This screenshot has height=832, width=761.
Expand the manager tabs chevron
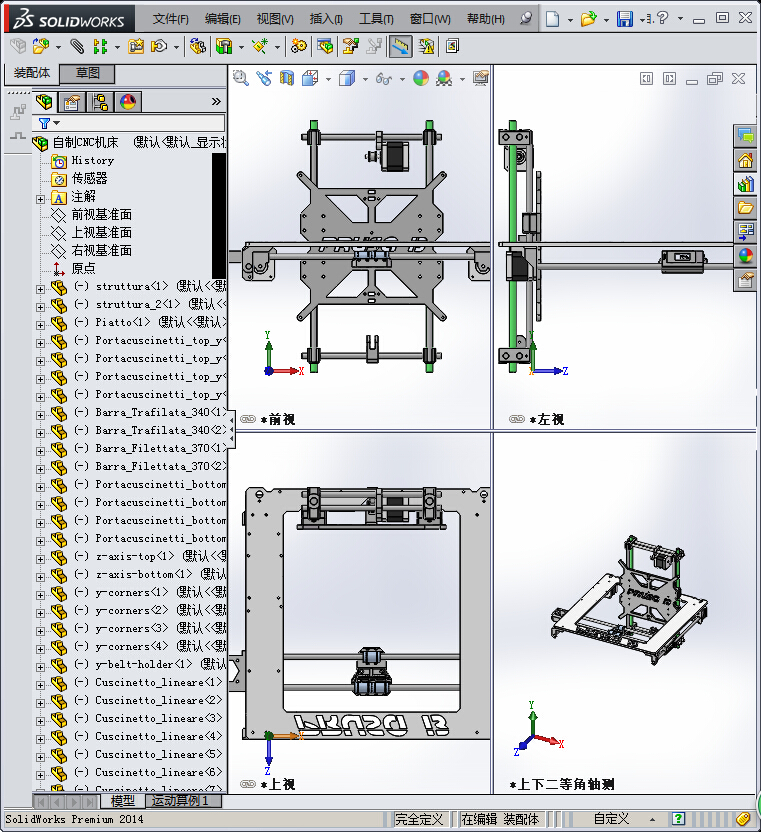click(216, 101)
